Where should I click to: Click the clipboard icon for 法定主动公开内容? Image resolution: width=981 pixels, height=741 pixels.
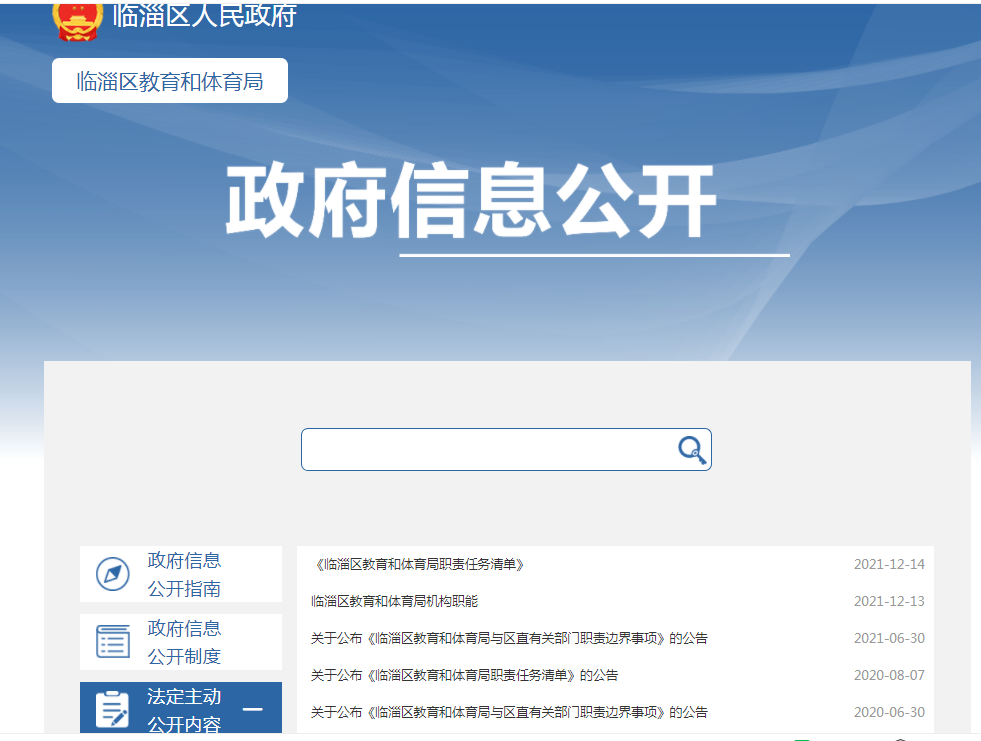tap(113, 709)
